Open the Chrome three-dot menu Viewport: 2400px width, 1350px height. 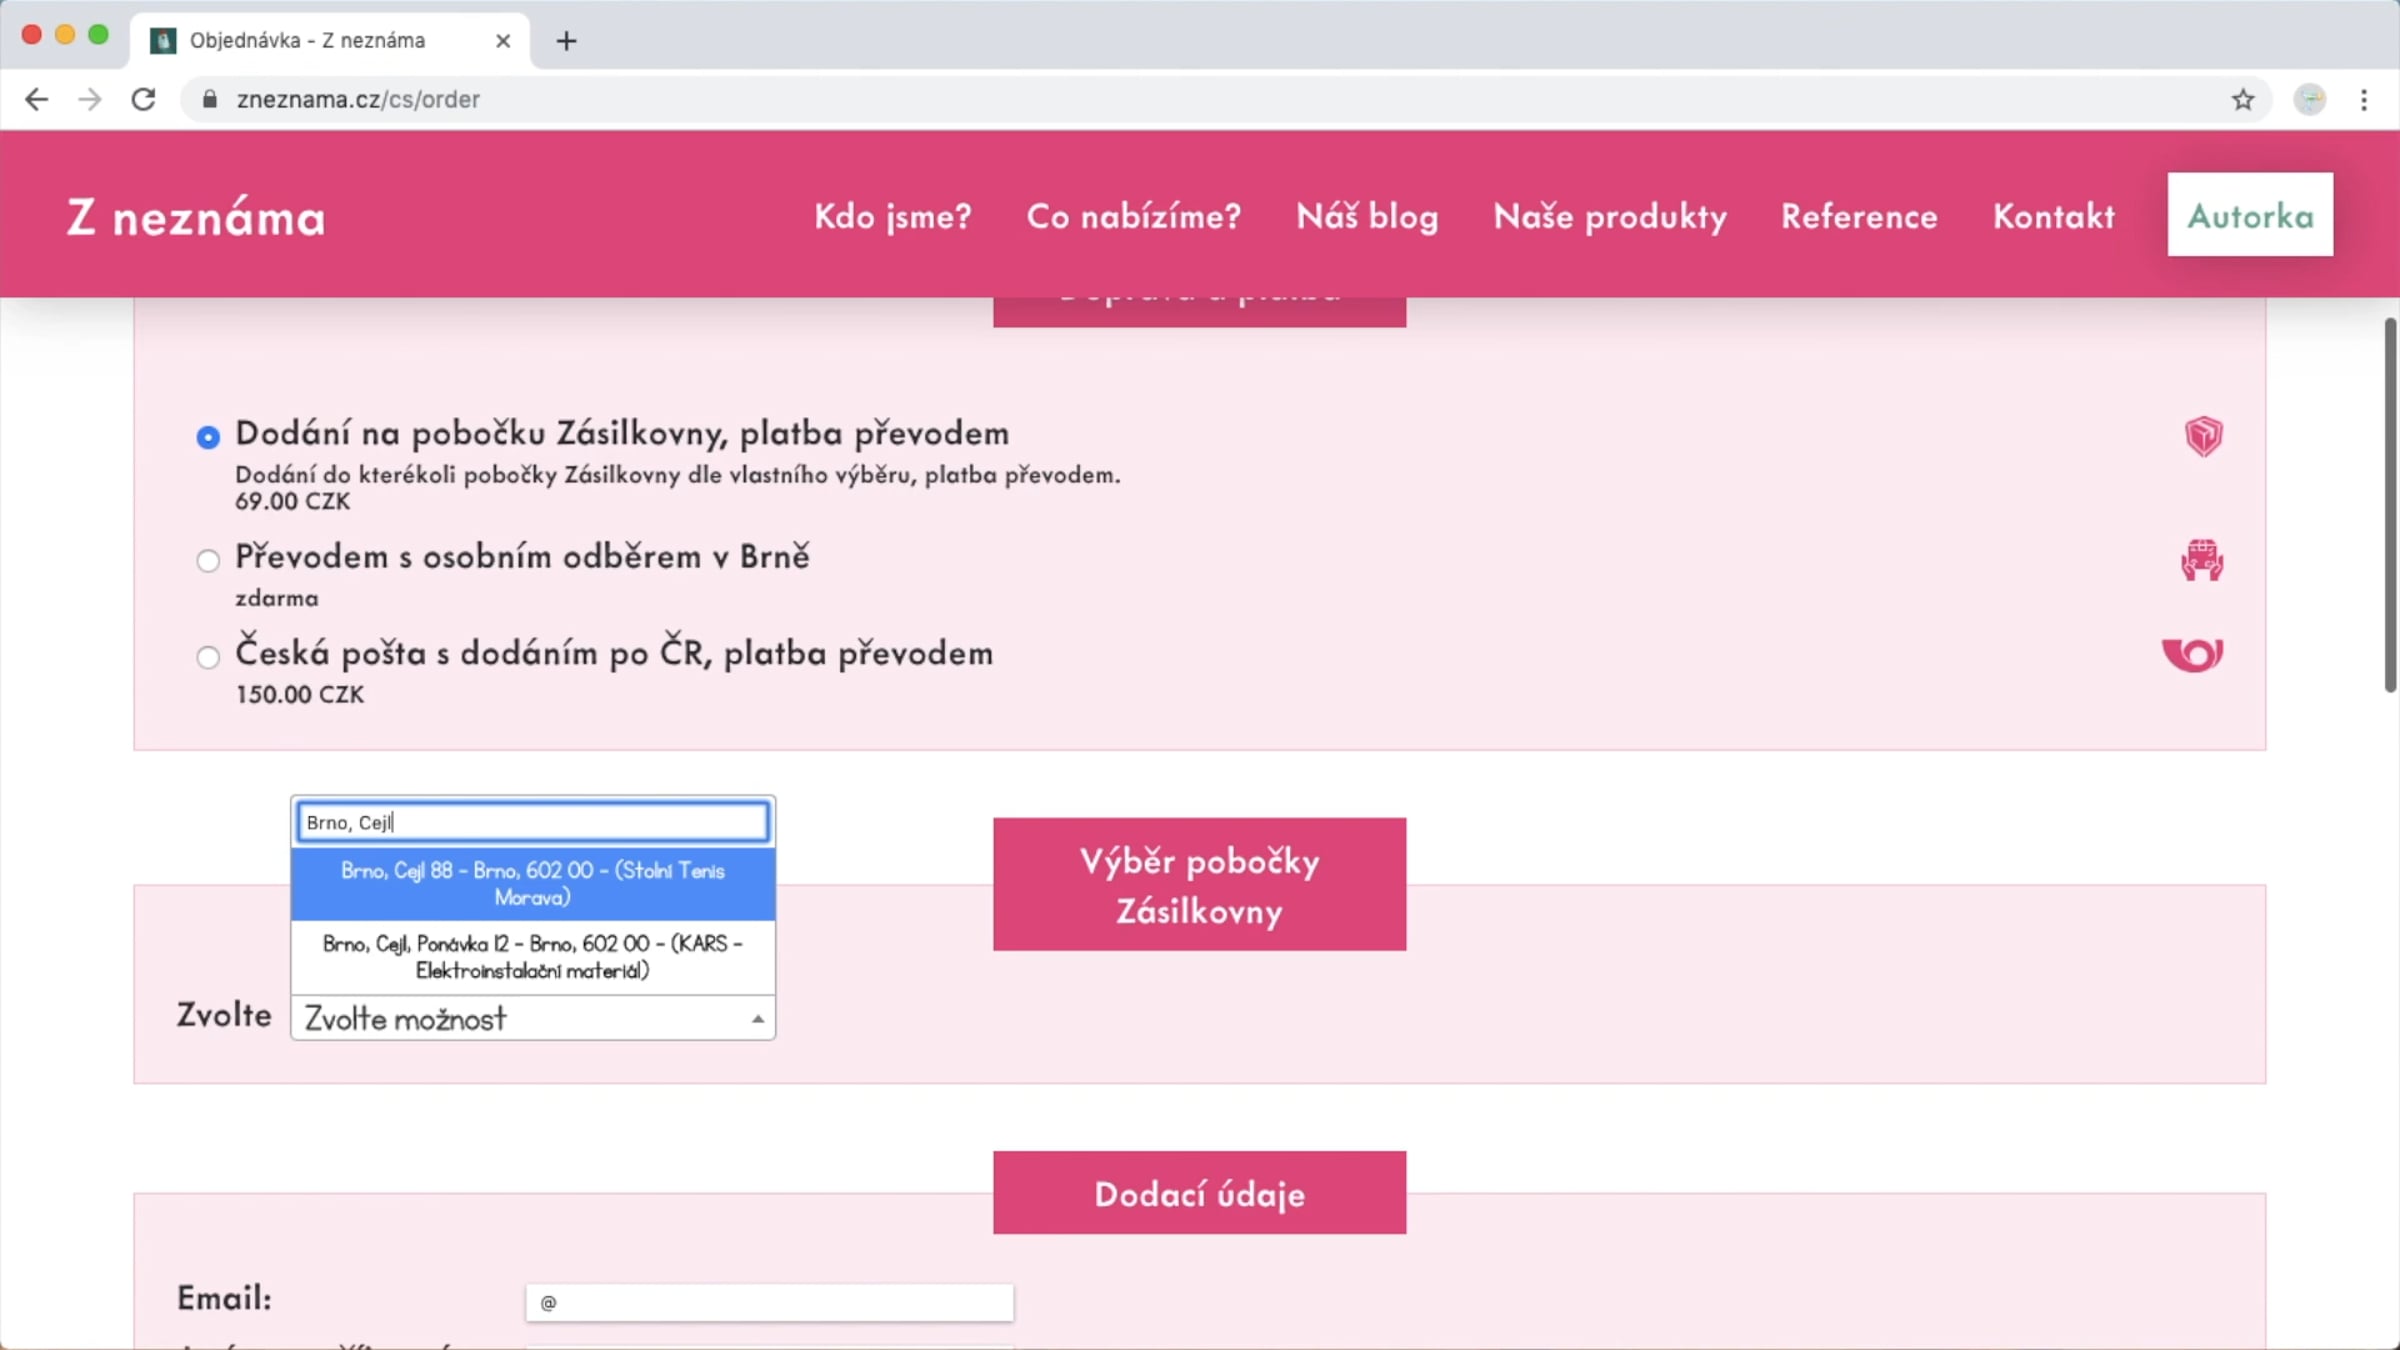click(2364, 99)
